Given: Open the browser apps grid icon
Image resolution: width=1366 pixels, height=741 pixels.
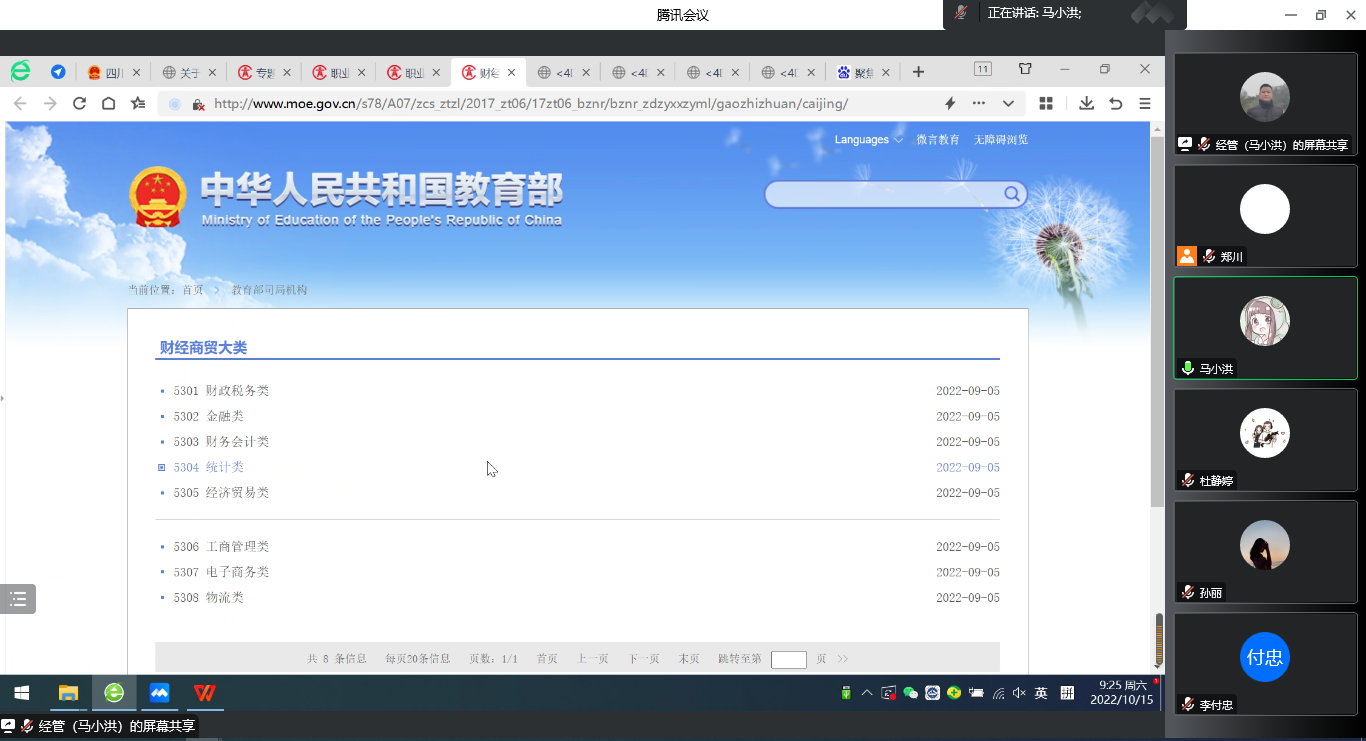Looking at the screenshot, I should (1046, 103).
